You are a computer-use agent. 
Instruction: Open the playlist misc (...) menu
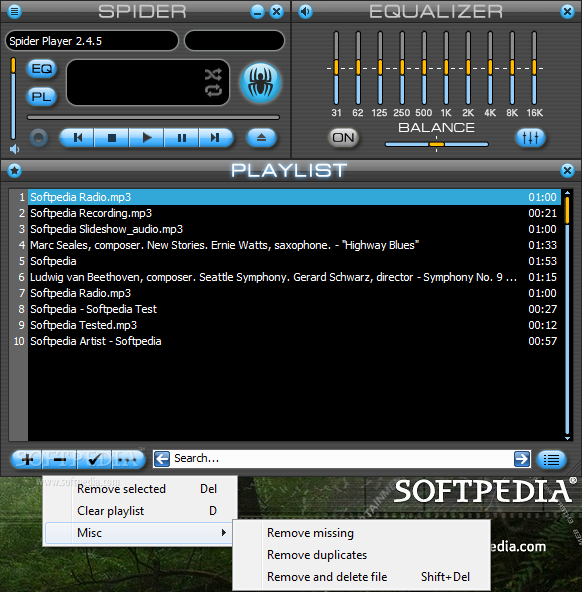128,459
